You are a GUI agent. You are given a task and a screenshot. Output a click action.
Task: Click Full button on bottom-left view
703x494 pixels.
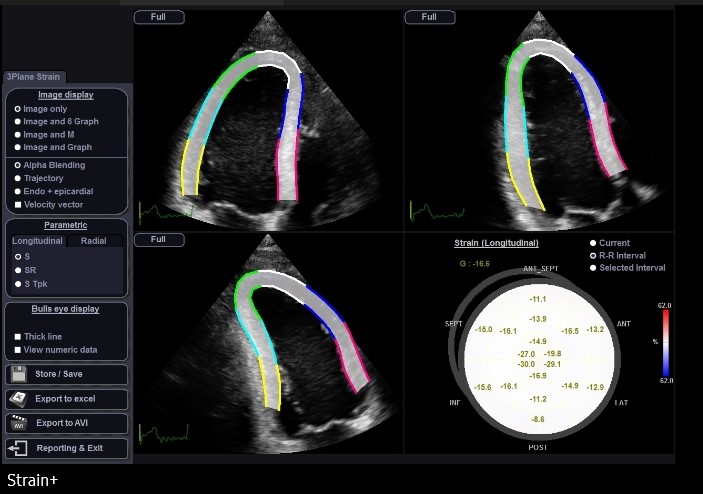click(x=159, y=240)
